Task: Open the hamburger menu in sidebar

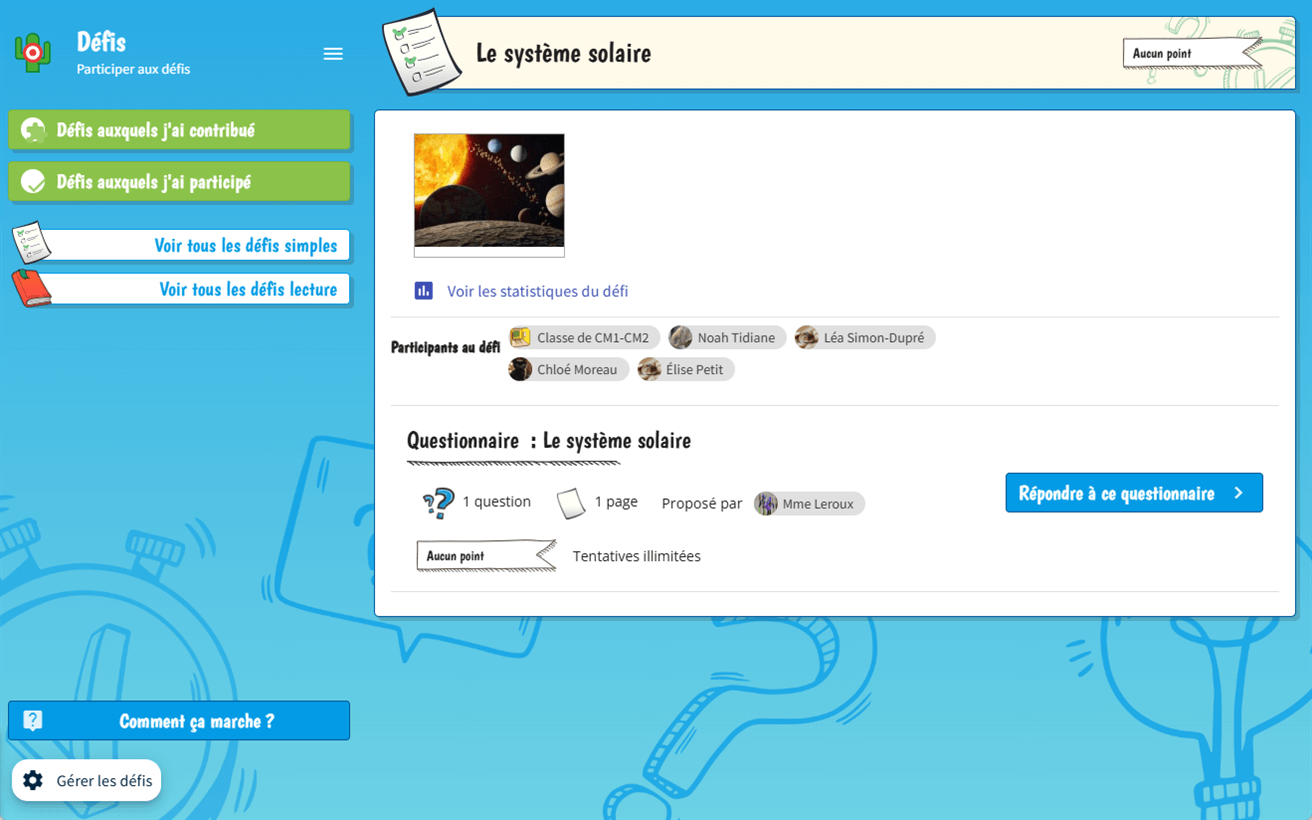Action: tap(333, 54)
